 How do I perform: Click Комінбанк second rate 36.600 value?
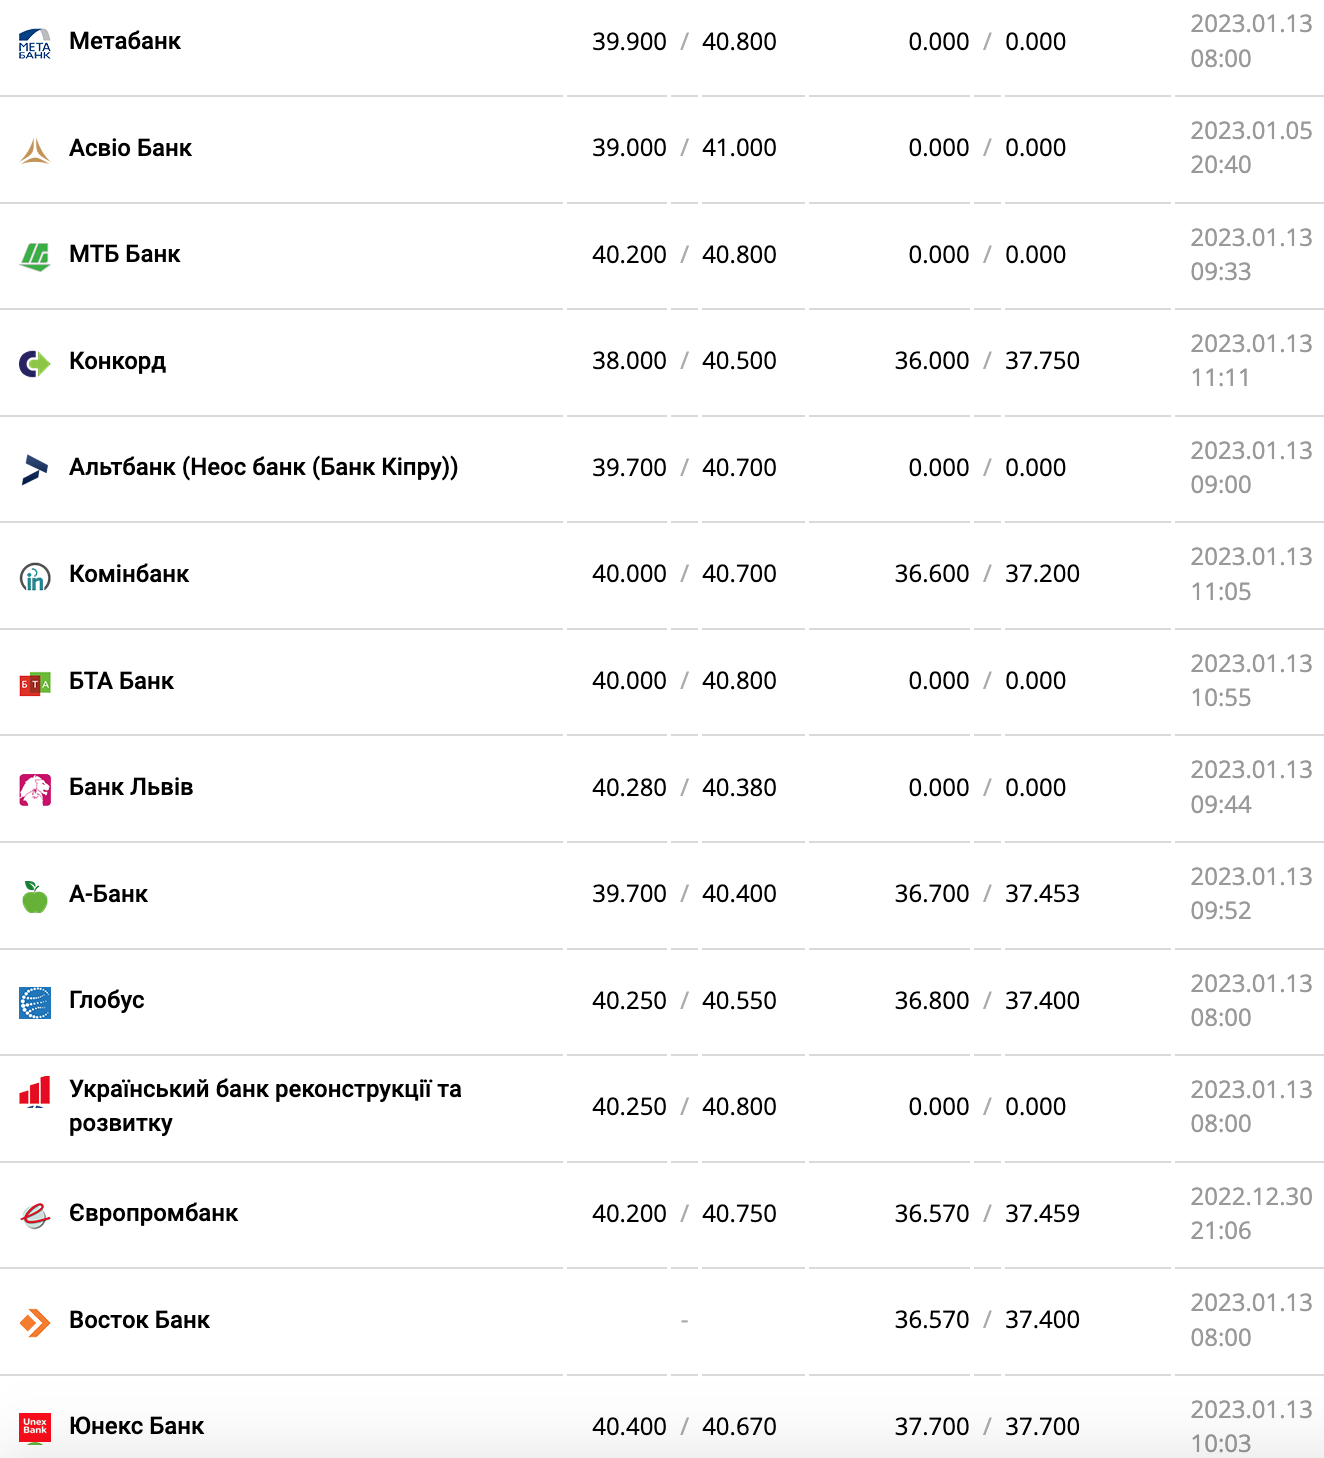pos(931,574)
